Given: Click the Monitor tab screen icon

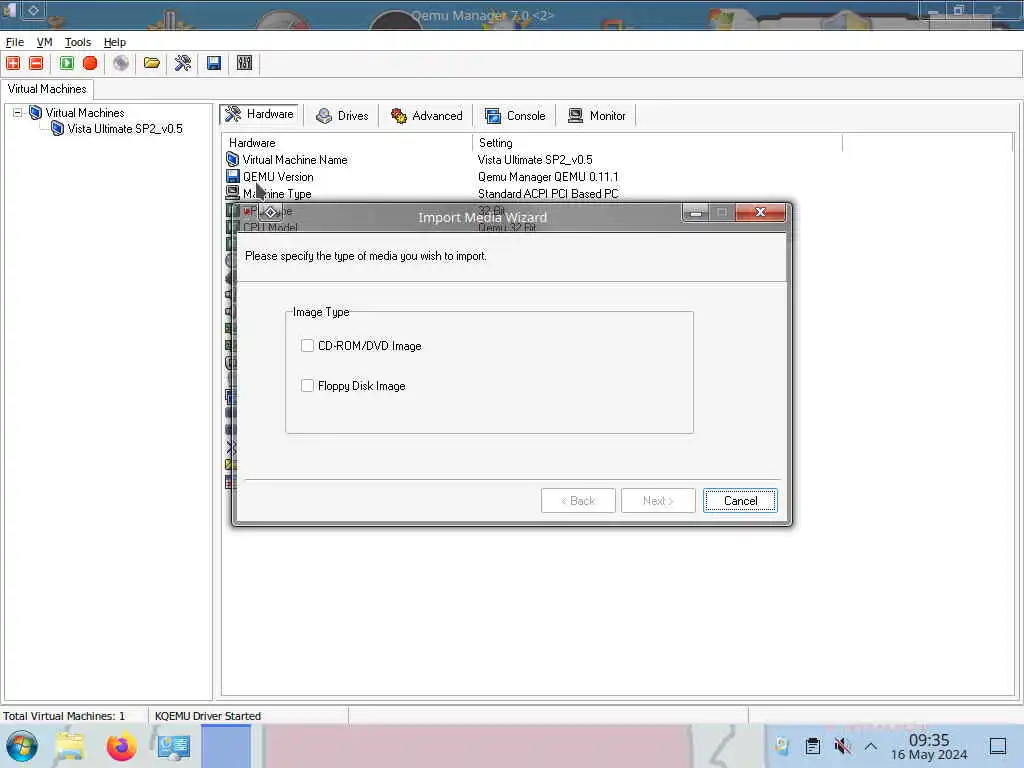Looking at the screenshot, I should 575,116.
